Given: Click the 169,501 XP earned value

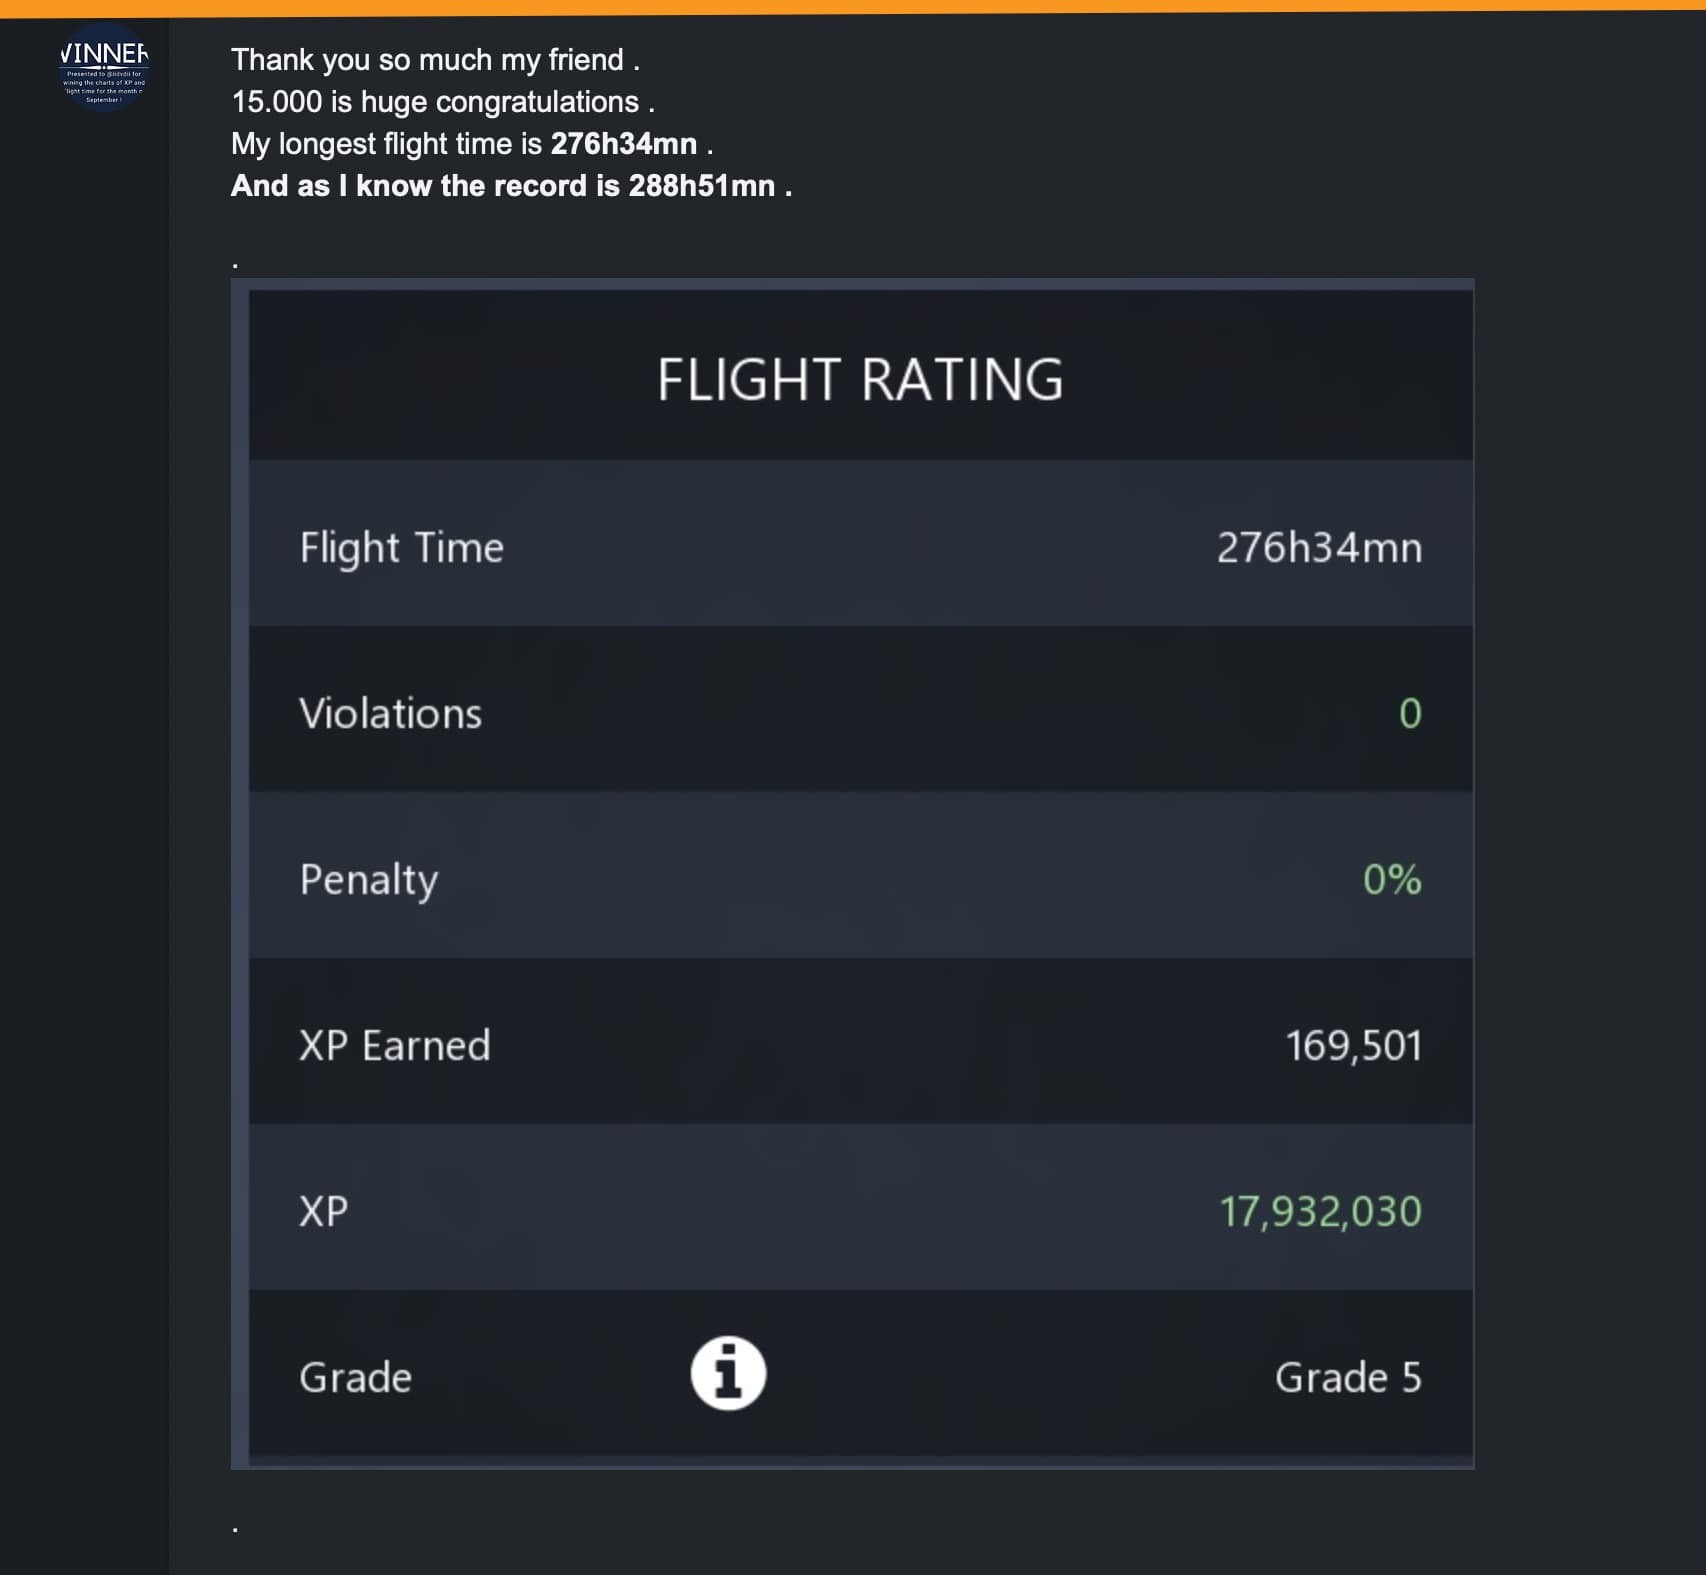Looking at the screenshot, I should (x=1353, y=1046).
